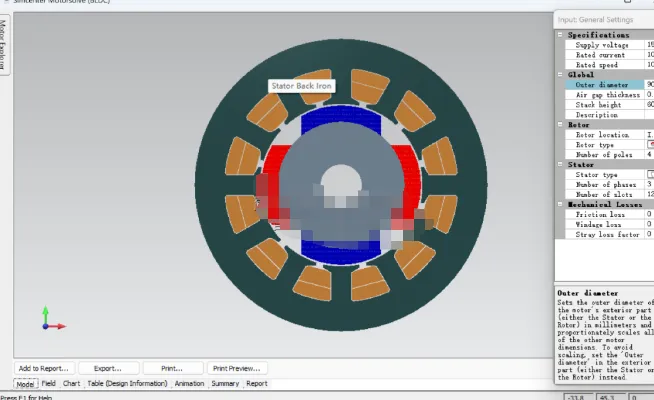The height and width of the screenshot is (400, 654).
Task: Select the Rotor location property
Action: click(605, 135)
